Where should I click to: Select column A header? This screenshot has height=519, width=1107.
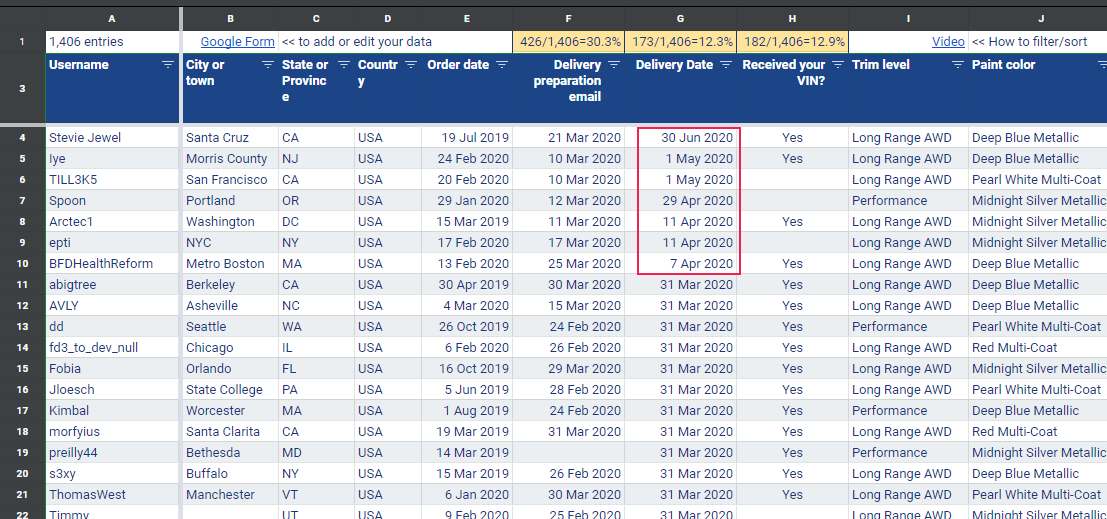pos(112,19)
